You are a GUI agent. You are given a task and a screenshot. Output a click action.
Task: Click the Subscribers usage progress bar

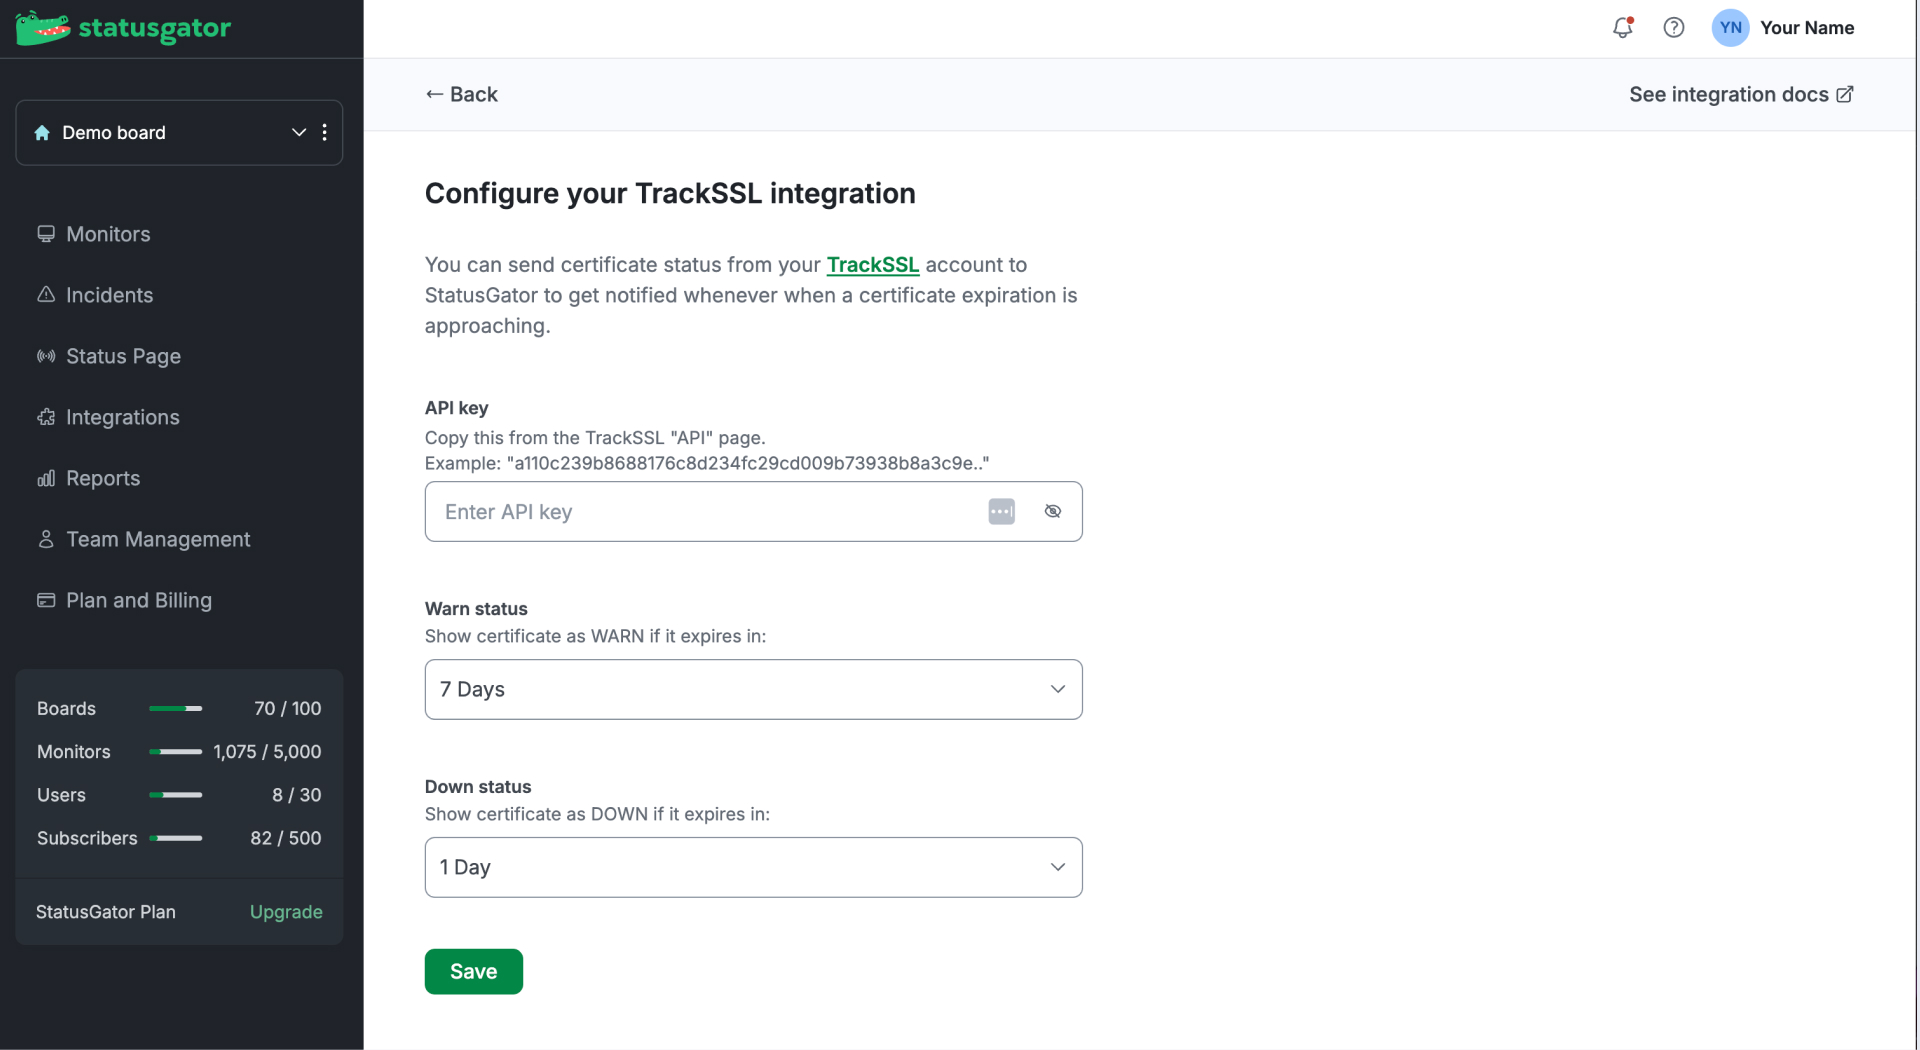point(175,838)
